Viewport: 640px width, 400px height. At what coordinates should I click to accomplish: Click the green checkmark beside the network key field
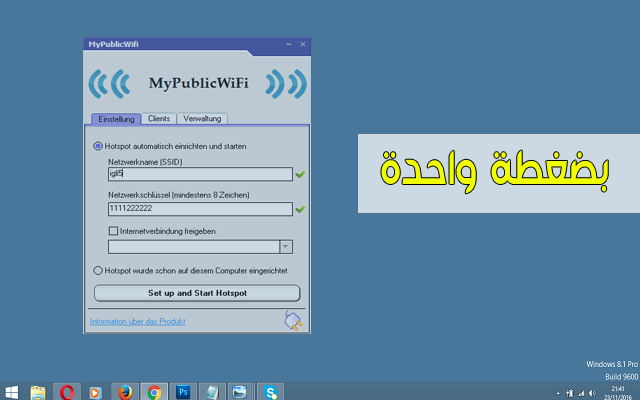tap(300, 209)
